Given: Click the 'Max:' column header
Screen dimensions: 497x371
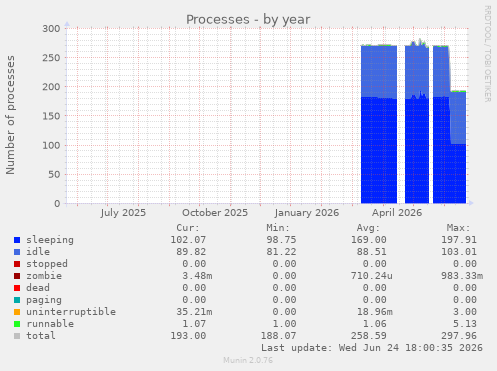Looking at the screenshot, I should [459, 228].
